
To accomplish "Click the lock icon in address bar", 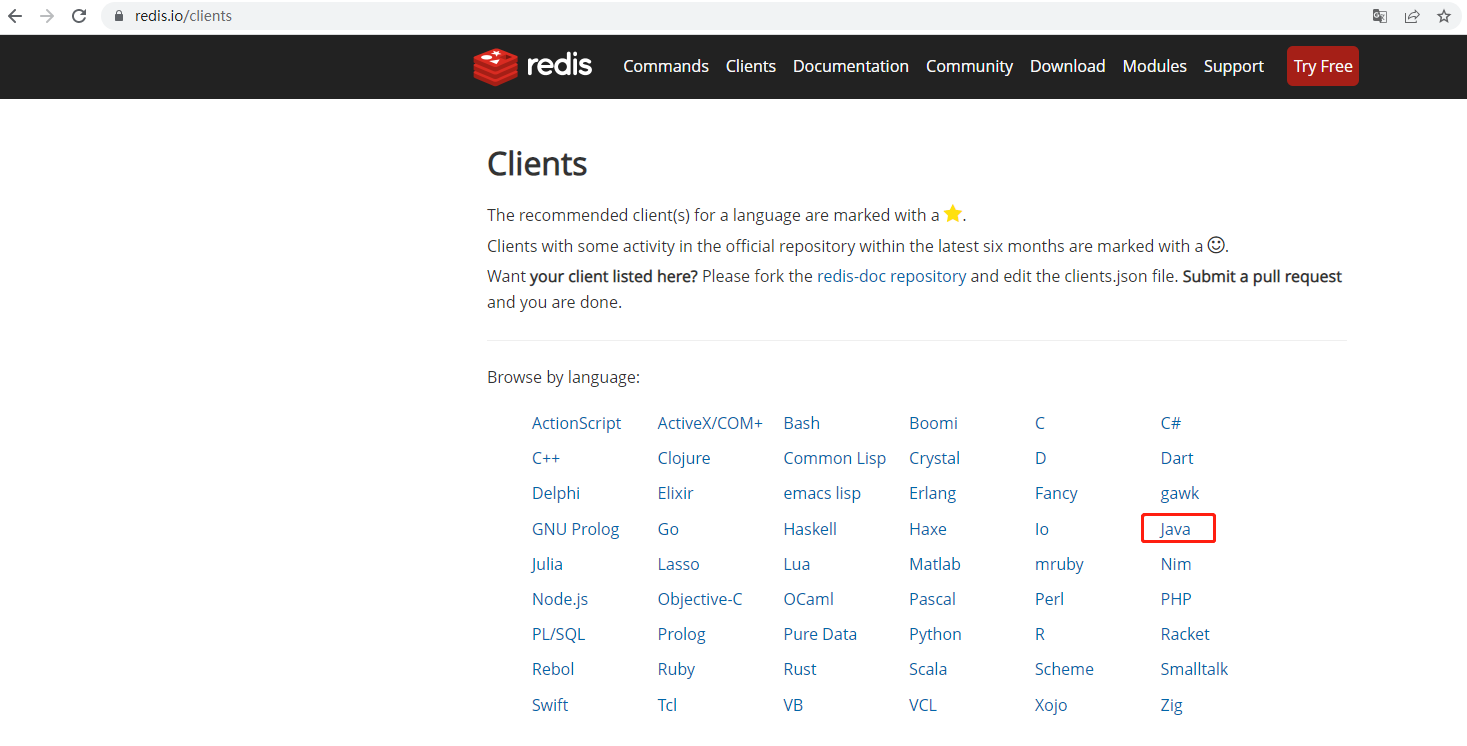I will [119, 16].
